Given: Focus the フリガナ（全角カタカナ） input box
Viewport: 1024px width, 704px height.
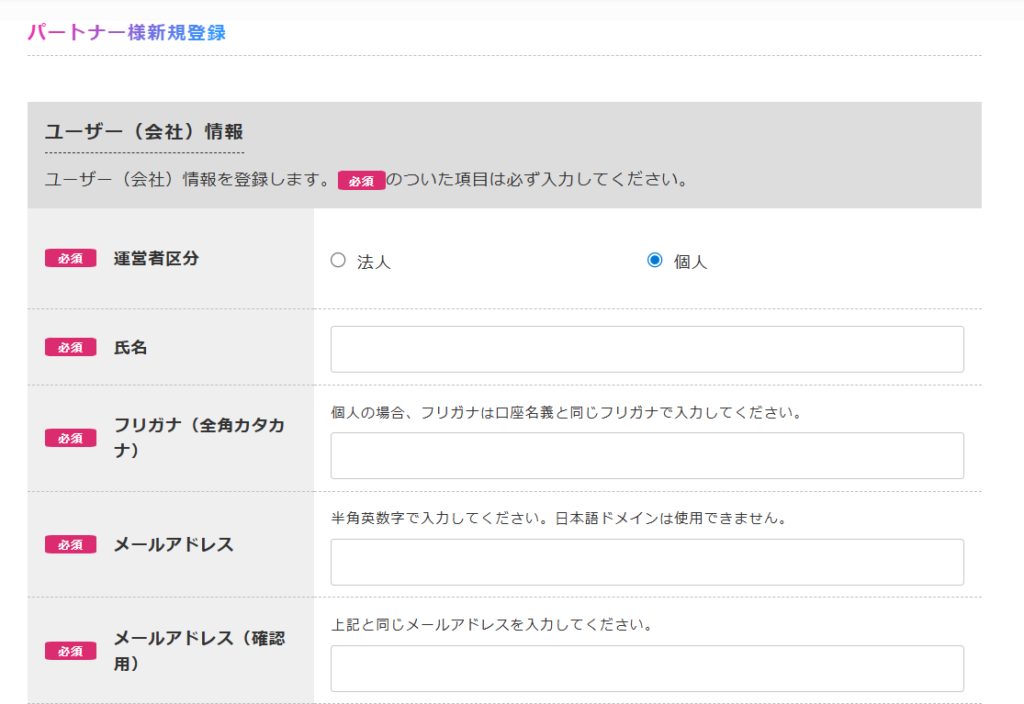Looking at the screenshot, I should tap(647, 456).
